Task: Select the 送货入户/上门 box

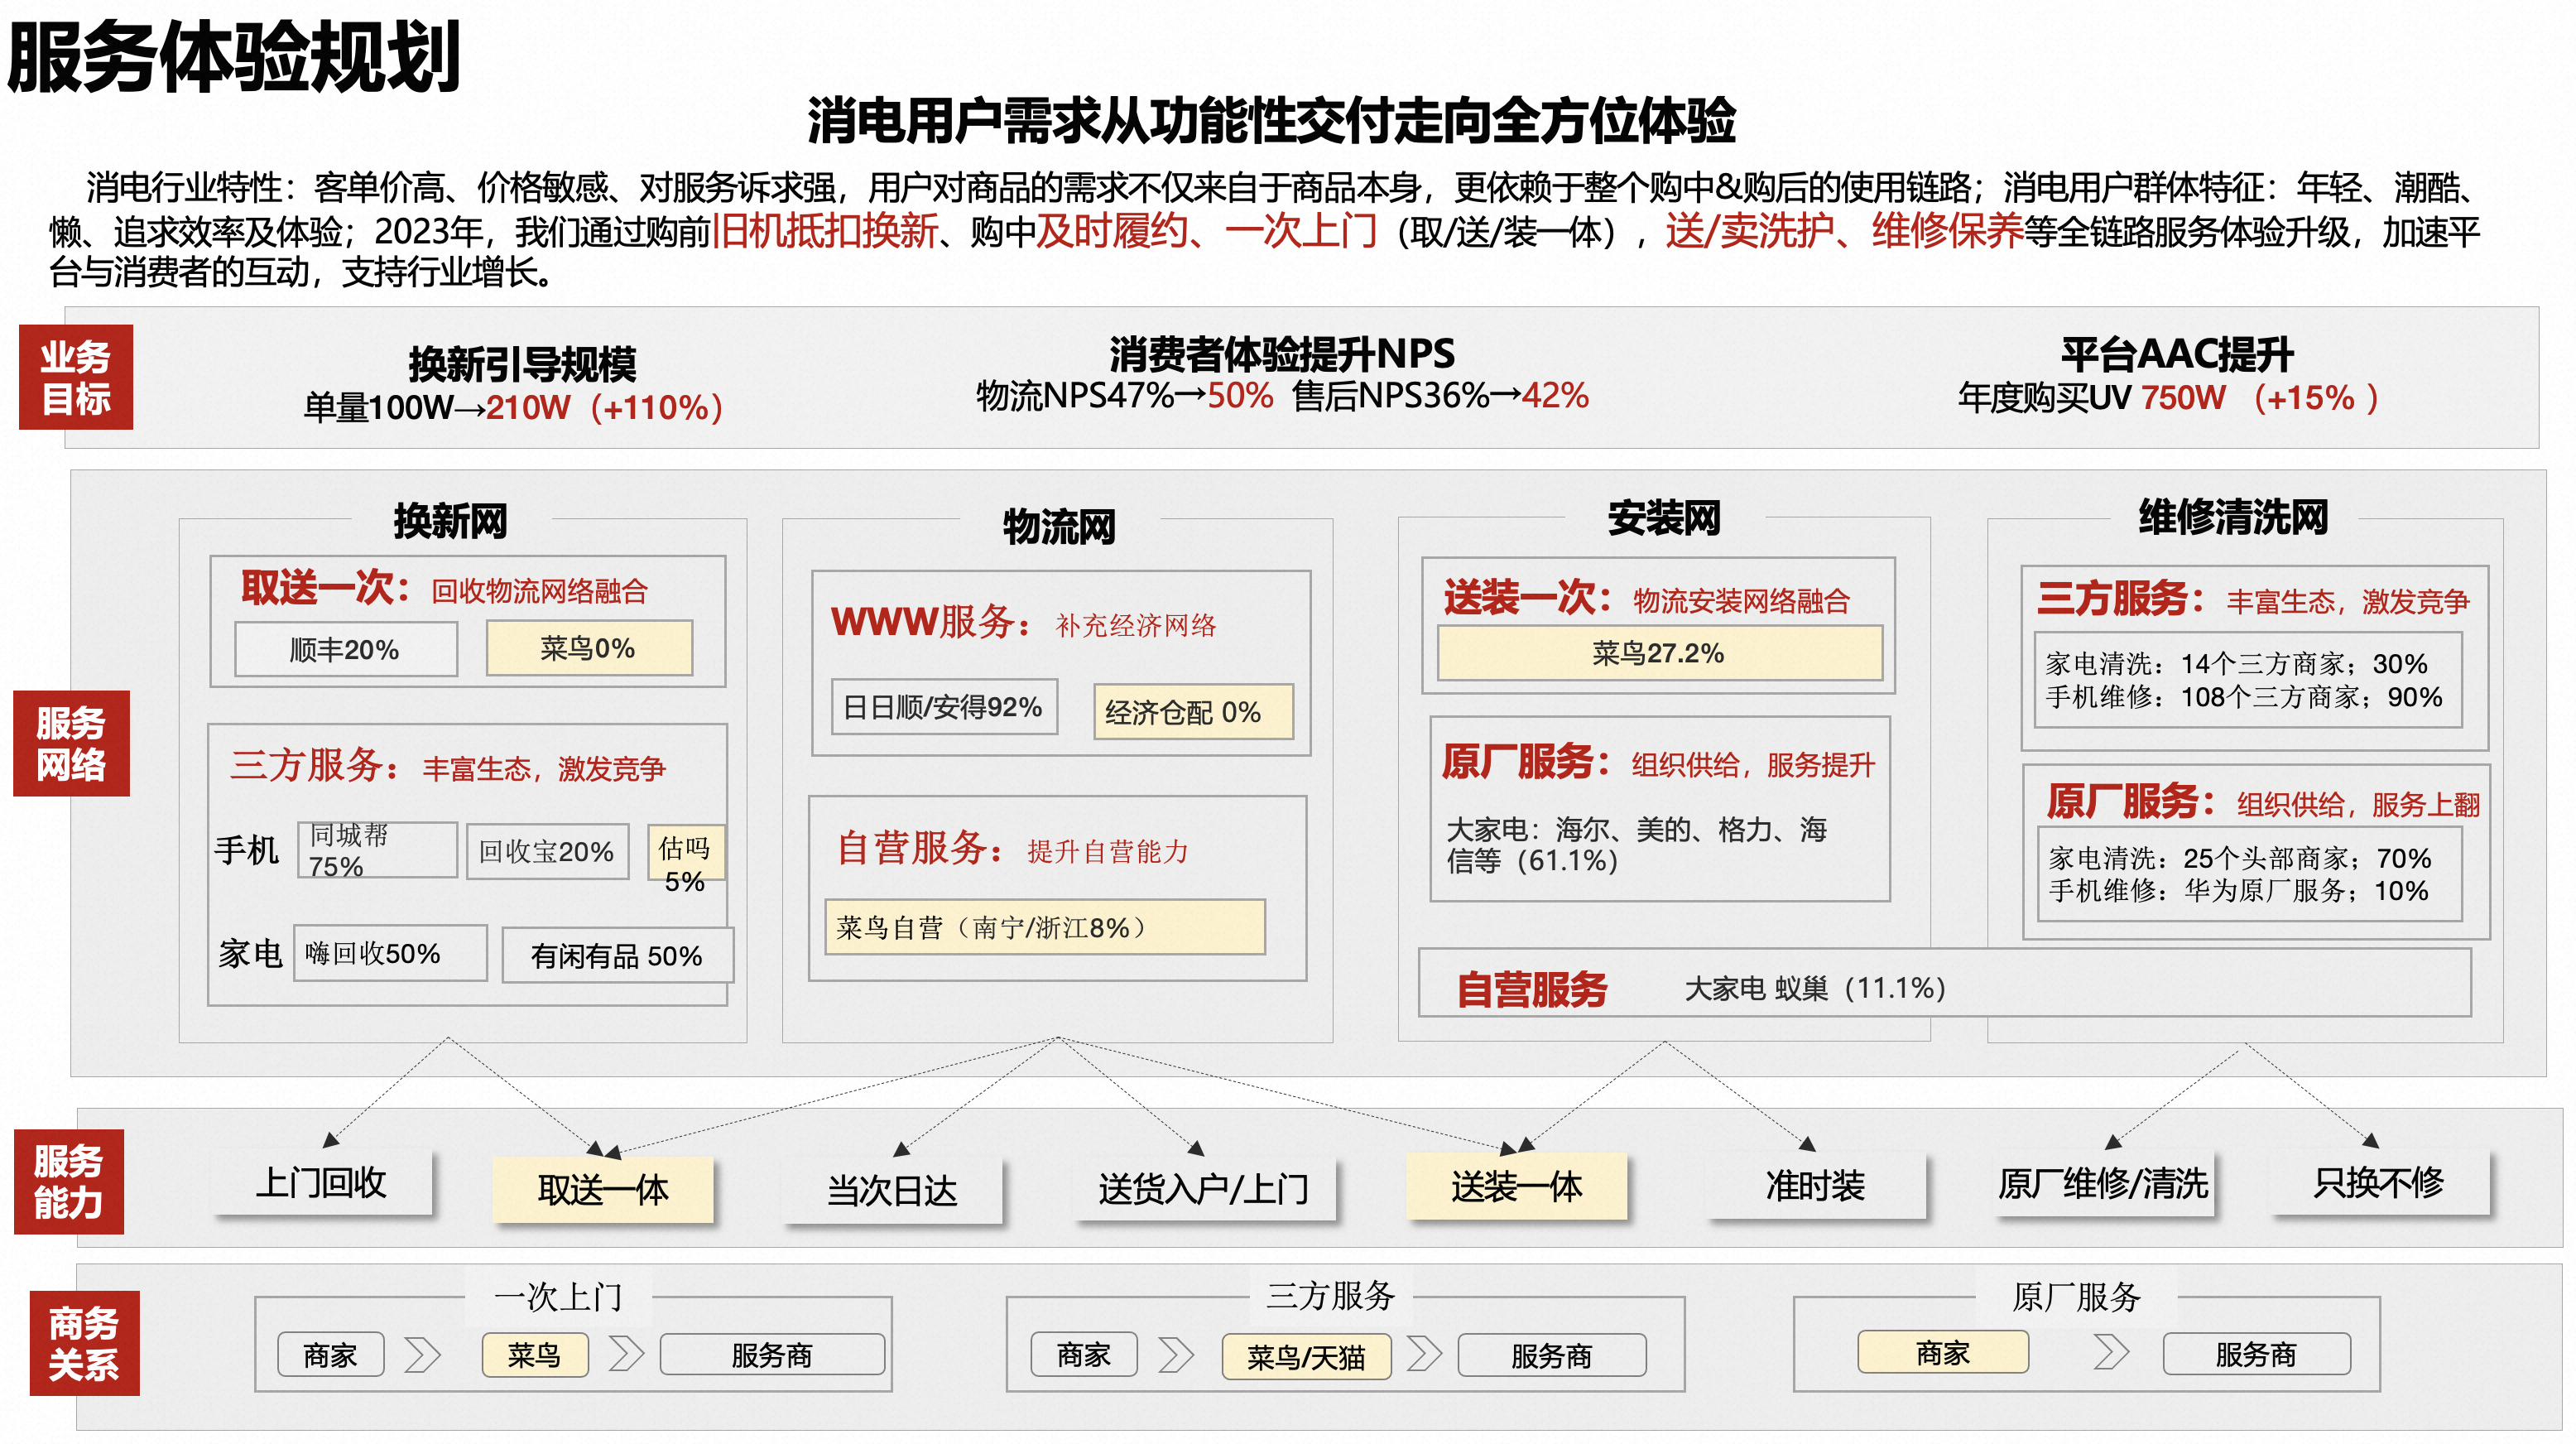Action: coord(1204,1189)
